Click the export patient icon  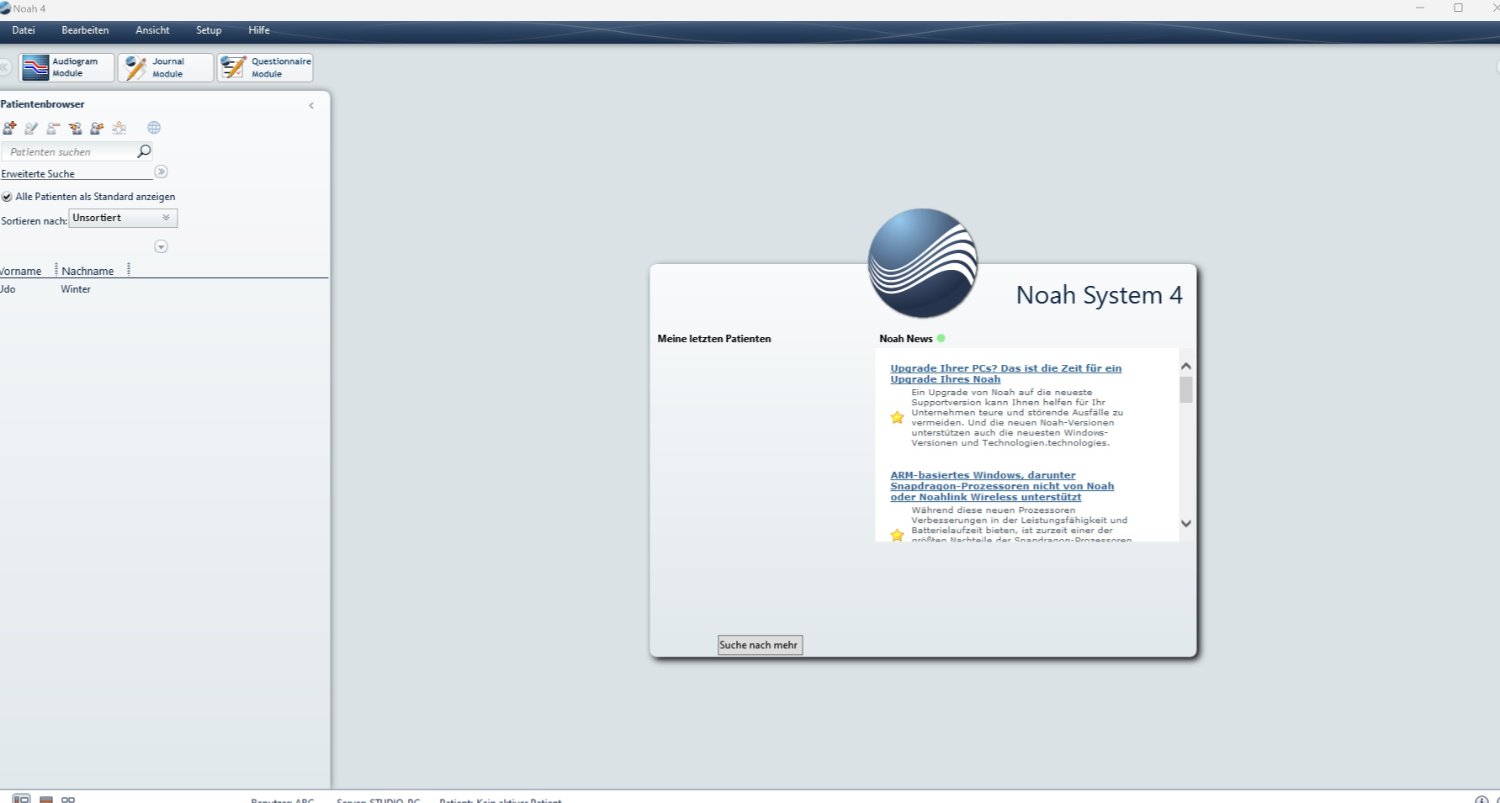[x=97, y=128]
